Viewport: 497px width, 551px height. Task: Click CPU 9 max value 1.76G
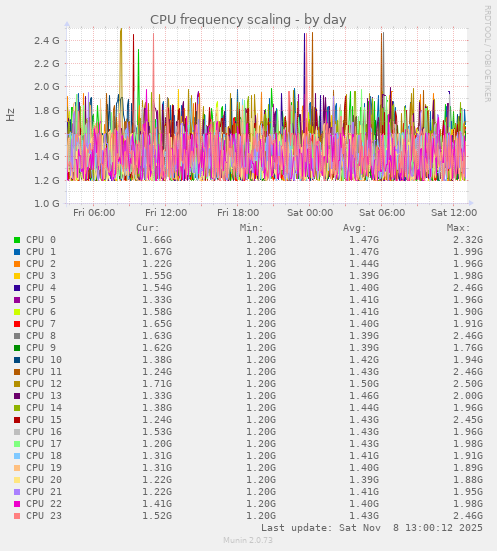coord(468,348)
